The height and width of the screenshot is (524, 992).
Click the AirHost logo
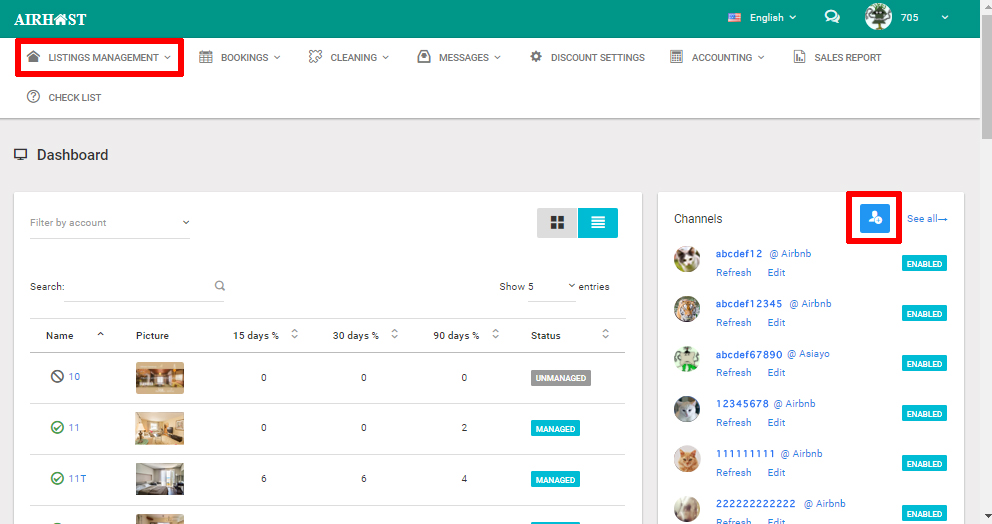(50, 20)
